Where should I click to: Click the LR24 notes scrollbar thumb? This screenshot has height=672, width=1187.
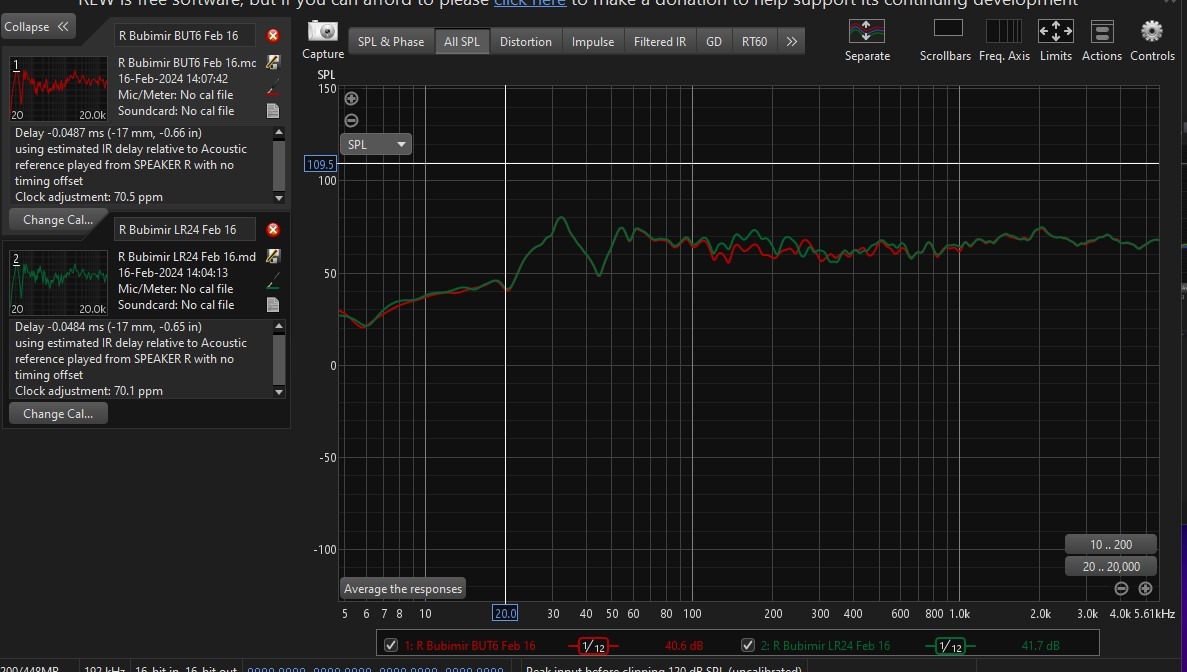click(279, 358)
